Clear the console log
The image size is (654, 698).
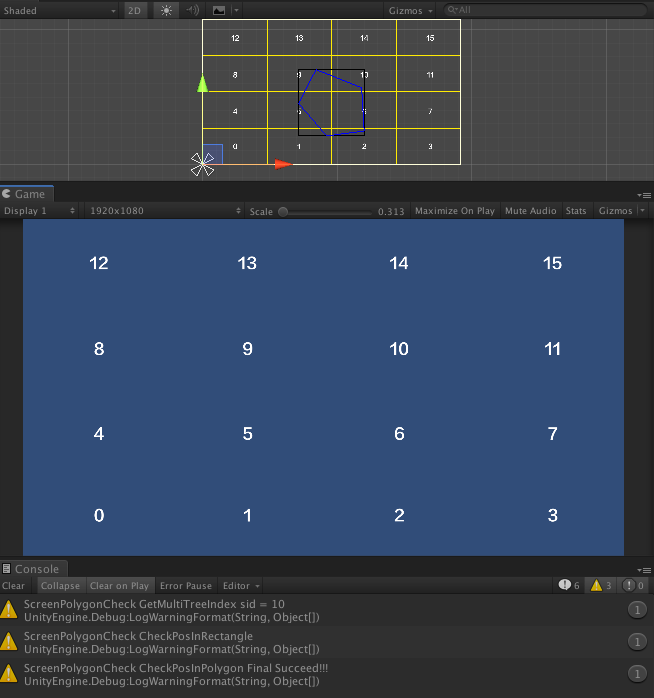[x=13, y=585]
